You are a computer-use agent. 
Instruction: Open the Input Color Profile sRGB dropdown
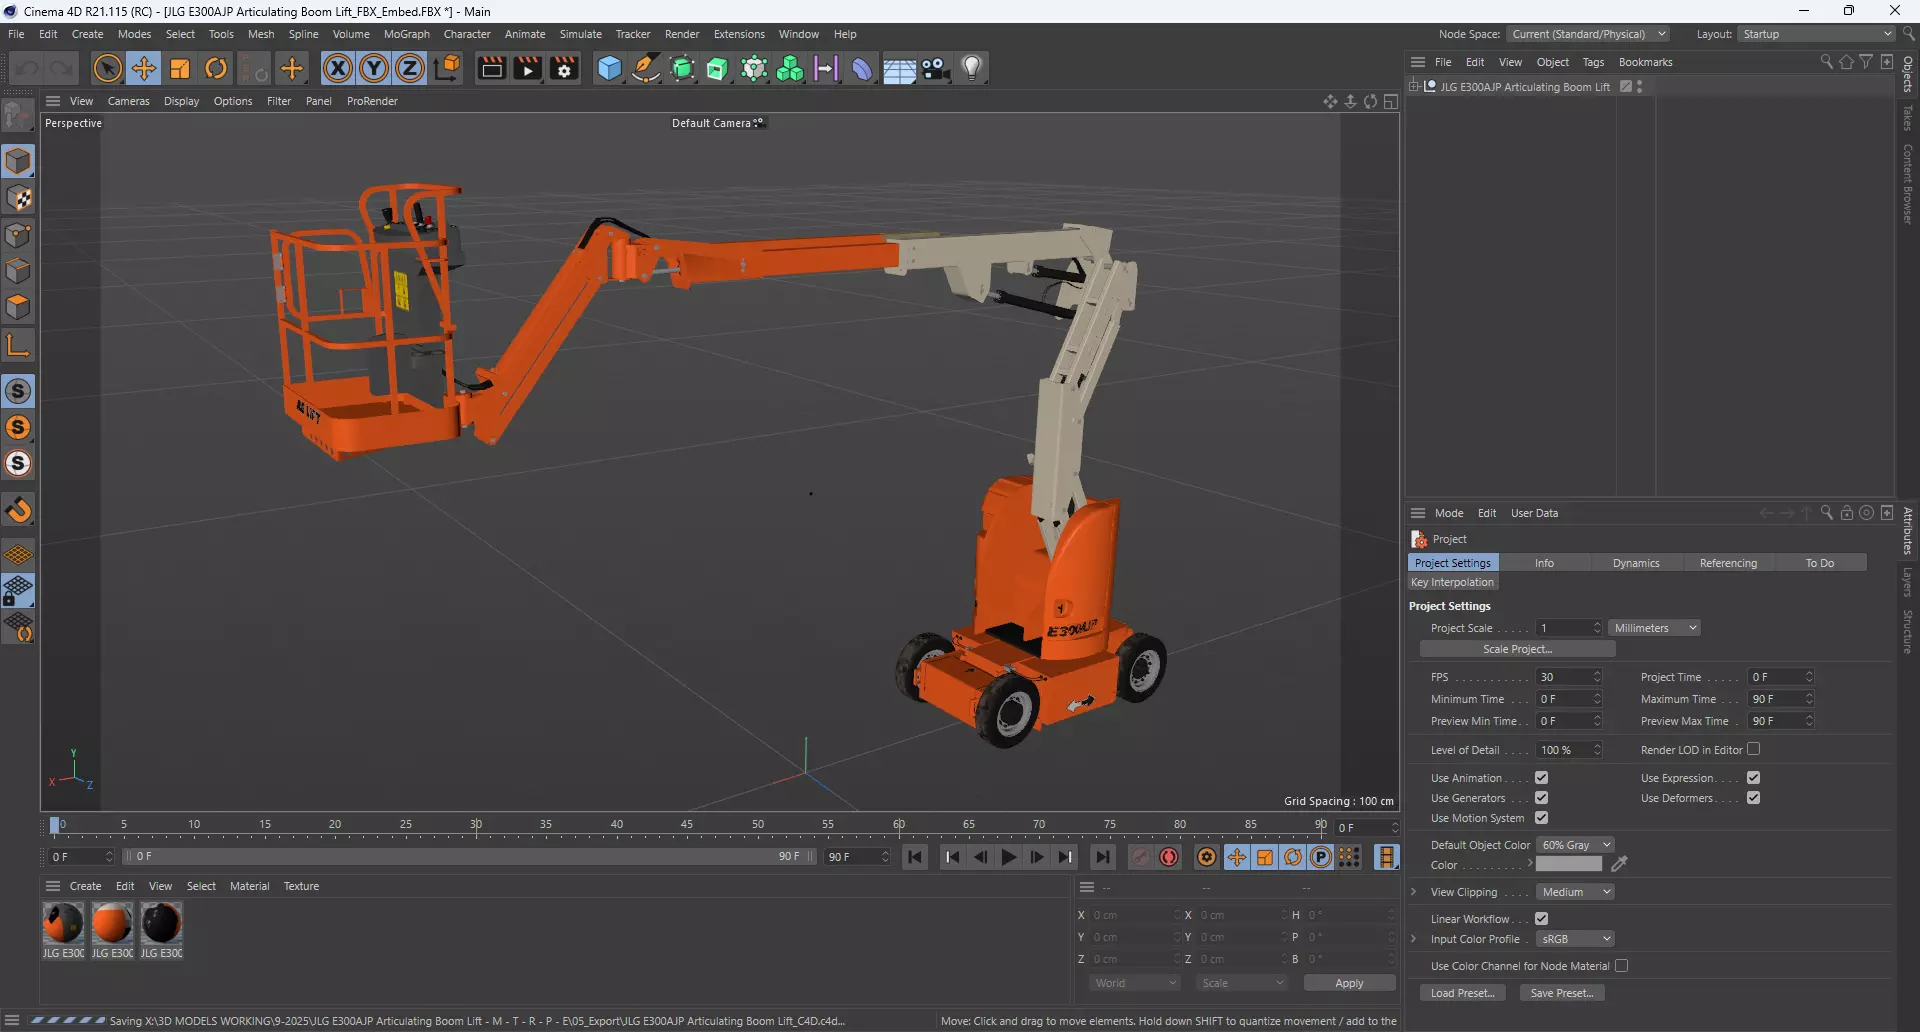[x=1575, y=939]
